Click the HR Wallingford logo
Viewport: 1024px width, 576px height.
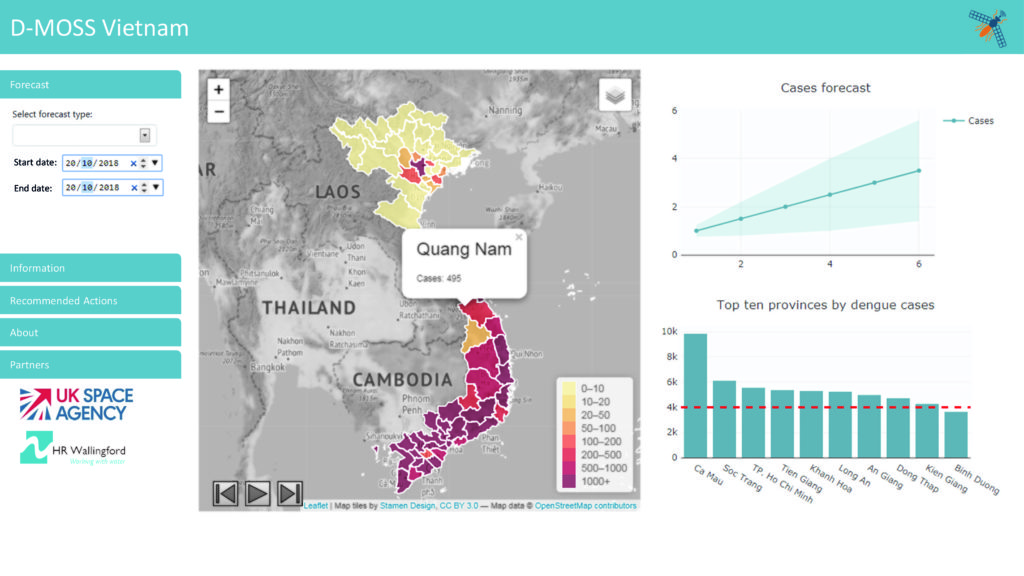(x=72, y=448)
